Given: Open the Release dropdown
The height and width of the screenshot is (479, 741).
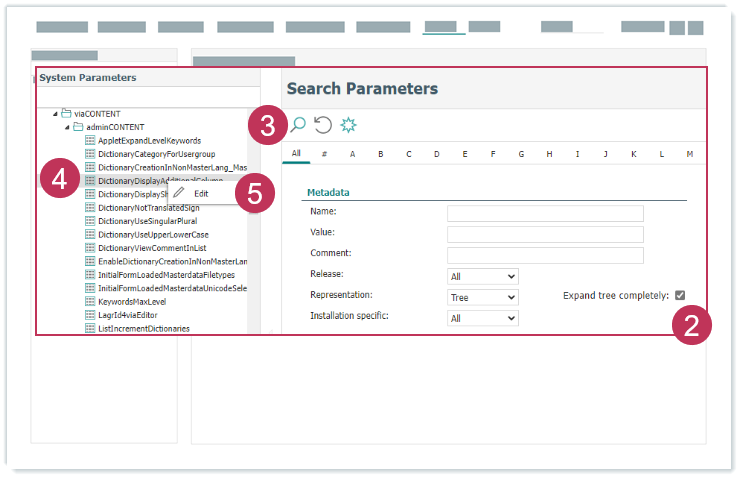Looking at the screenshot, I should [483, 276].
